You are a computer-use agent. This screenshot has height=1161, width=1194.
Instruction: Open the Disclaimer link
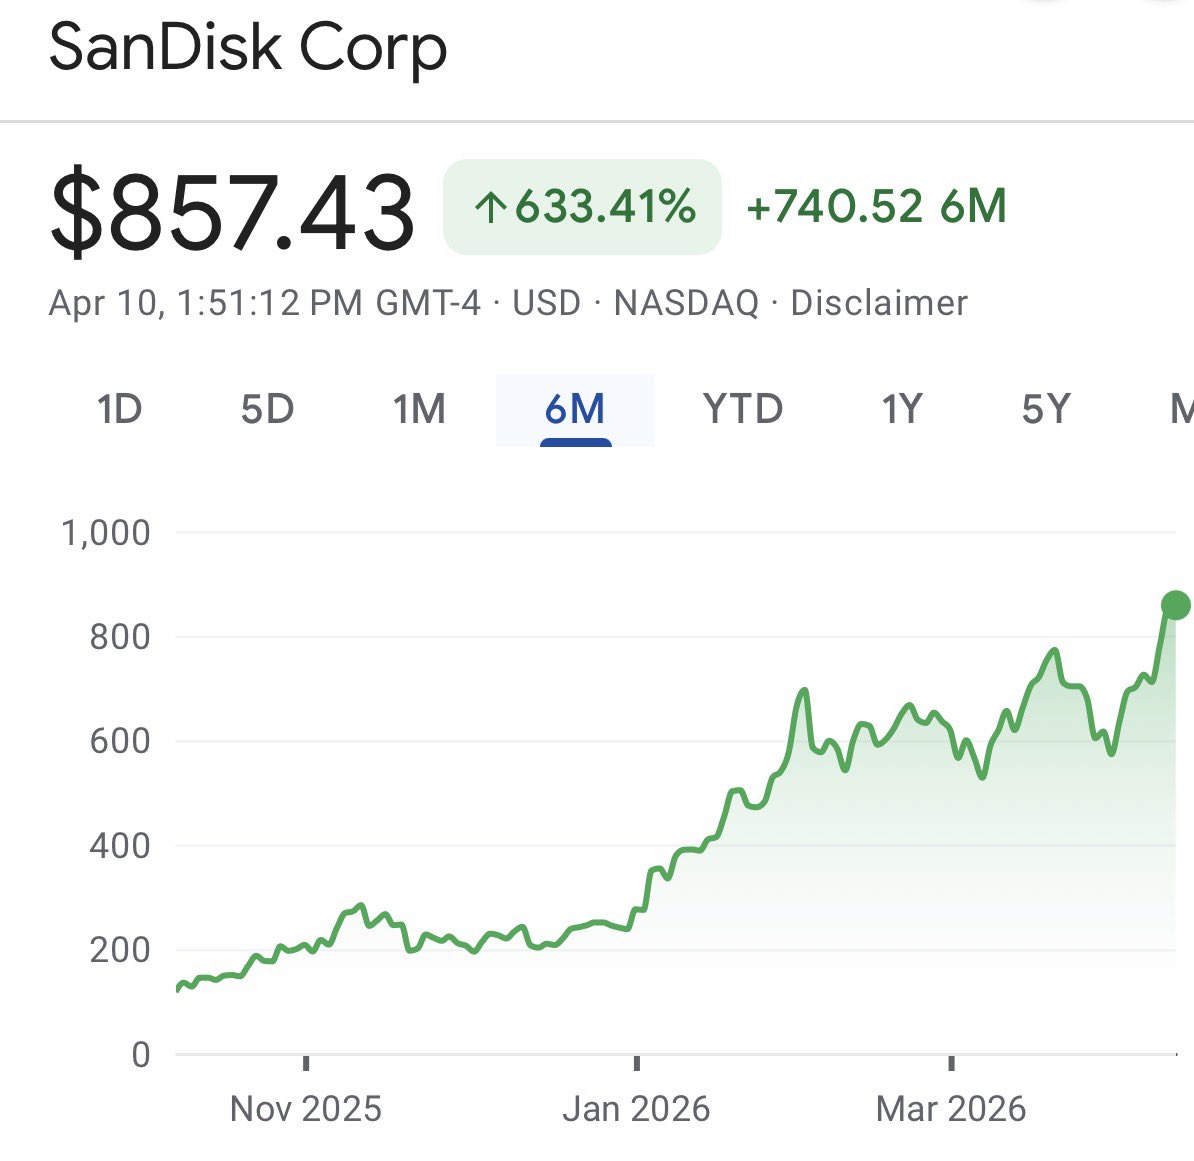click(x=879, y=303)
